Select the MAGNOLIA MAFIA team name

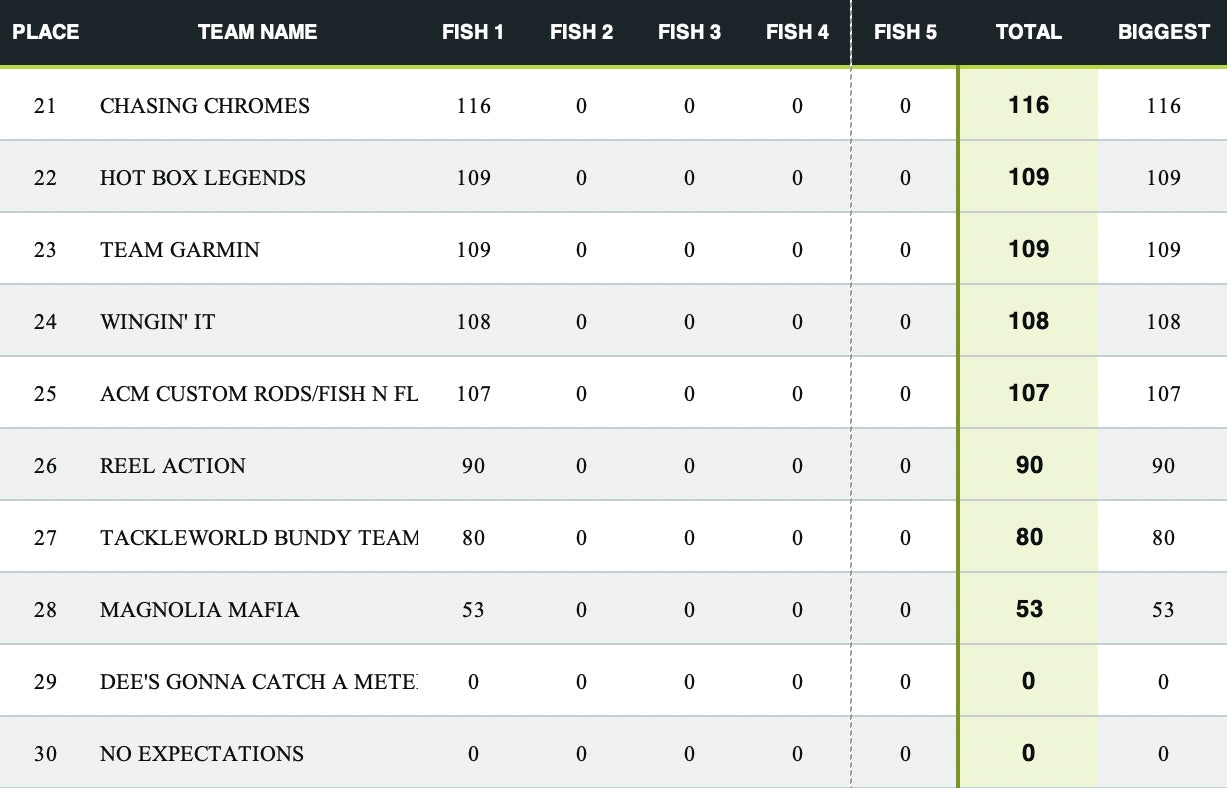pyautogui.click(x=200, y=610)
